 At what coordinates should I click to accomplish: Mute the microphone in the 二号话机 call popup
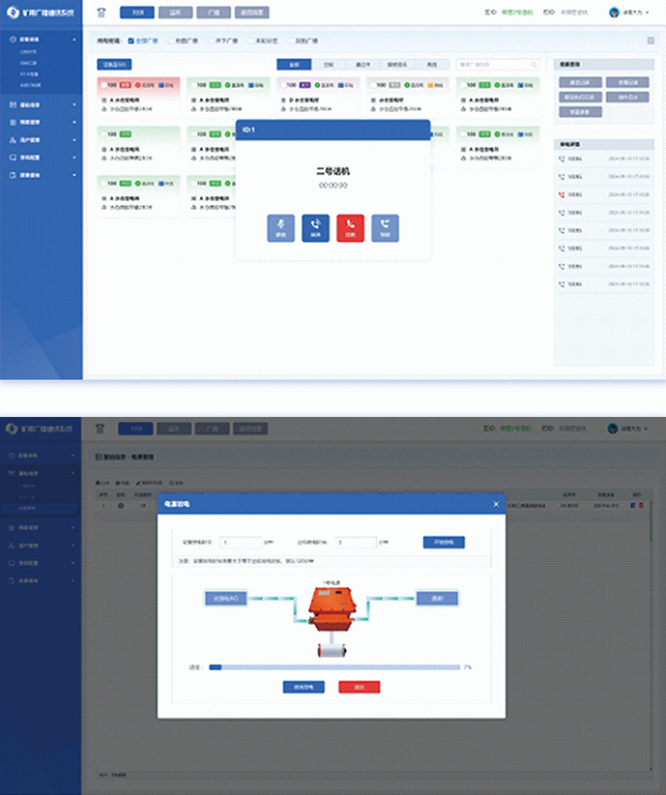tap(281, 228)
